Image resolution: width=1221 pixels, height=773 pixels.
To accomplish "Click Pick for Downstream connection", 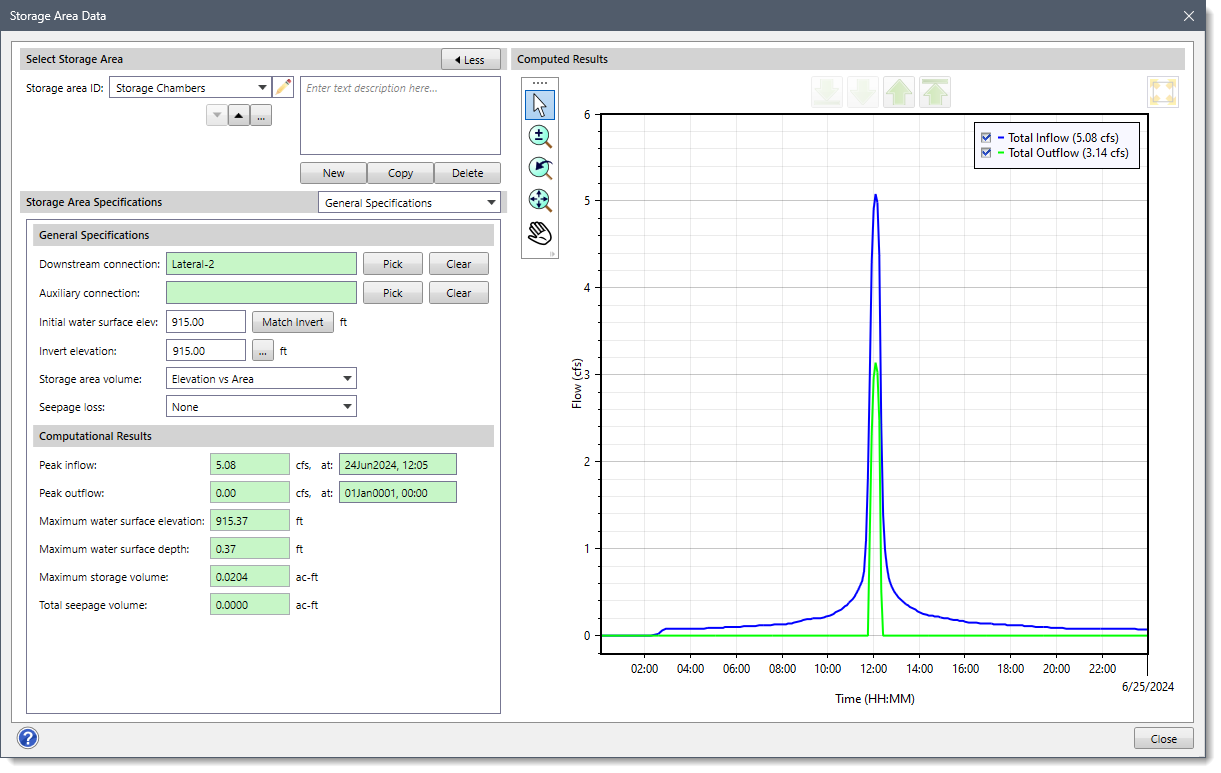I will 393,264.
